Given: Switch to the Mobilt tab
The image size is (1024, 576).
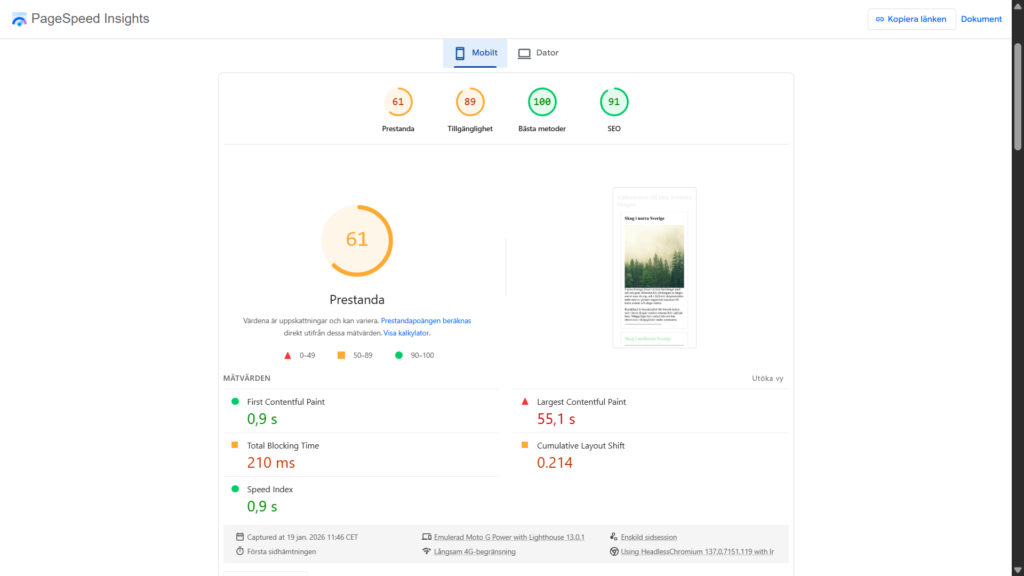Looking at the screenshot, I should (475, 53).
